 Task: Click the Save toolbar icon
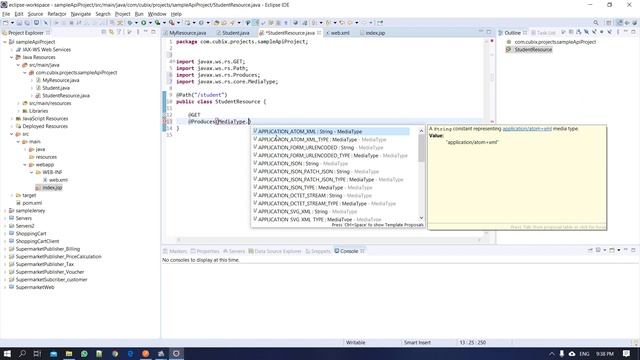pos(19,23)
